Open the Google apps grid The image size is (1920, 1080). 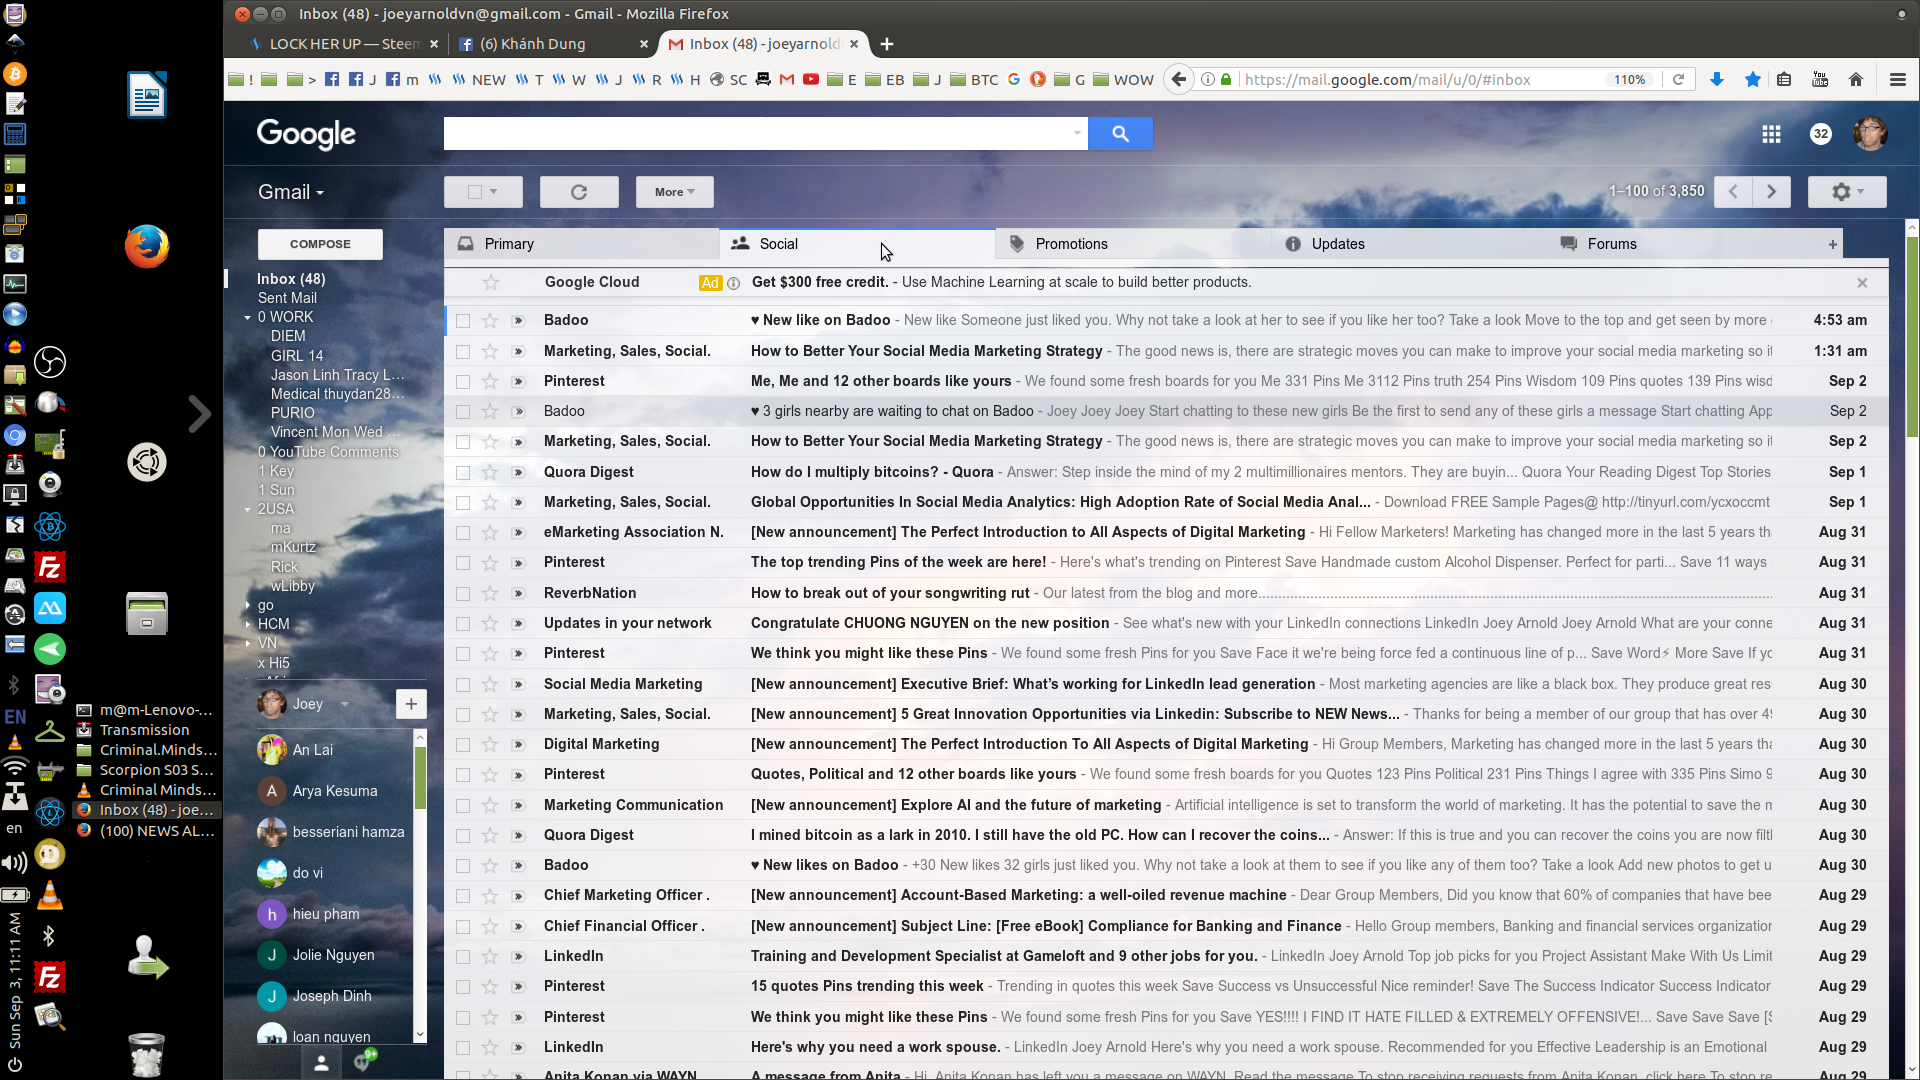[1771, 134]
